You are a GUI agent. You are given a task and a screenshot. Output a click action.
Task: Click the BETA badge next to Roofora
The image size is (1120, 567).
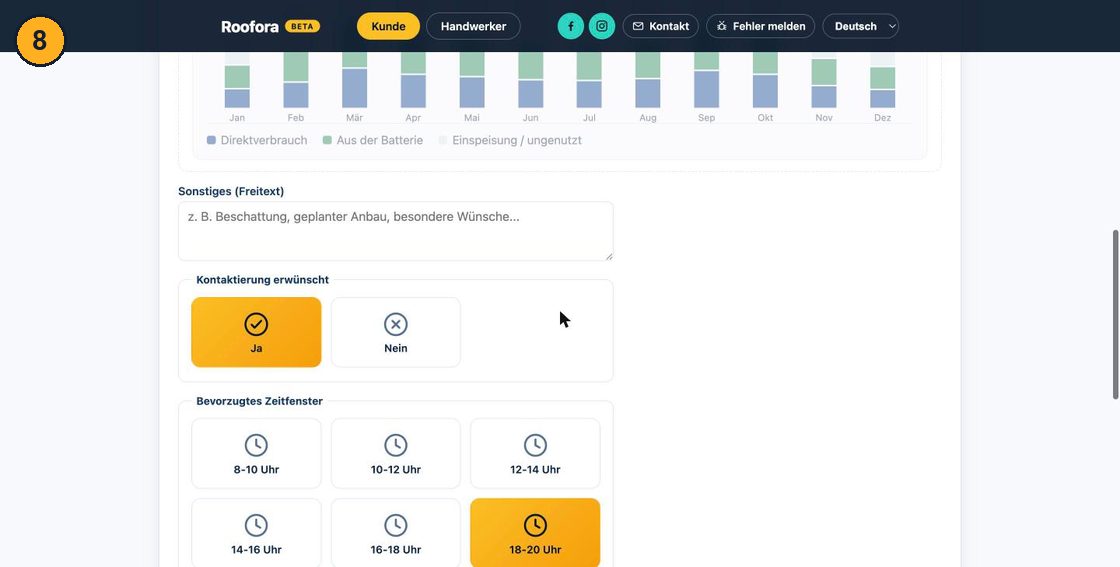pos(302,26)
